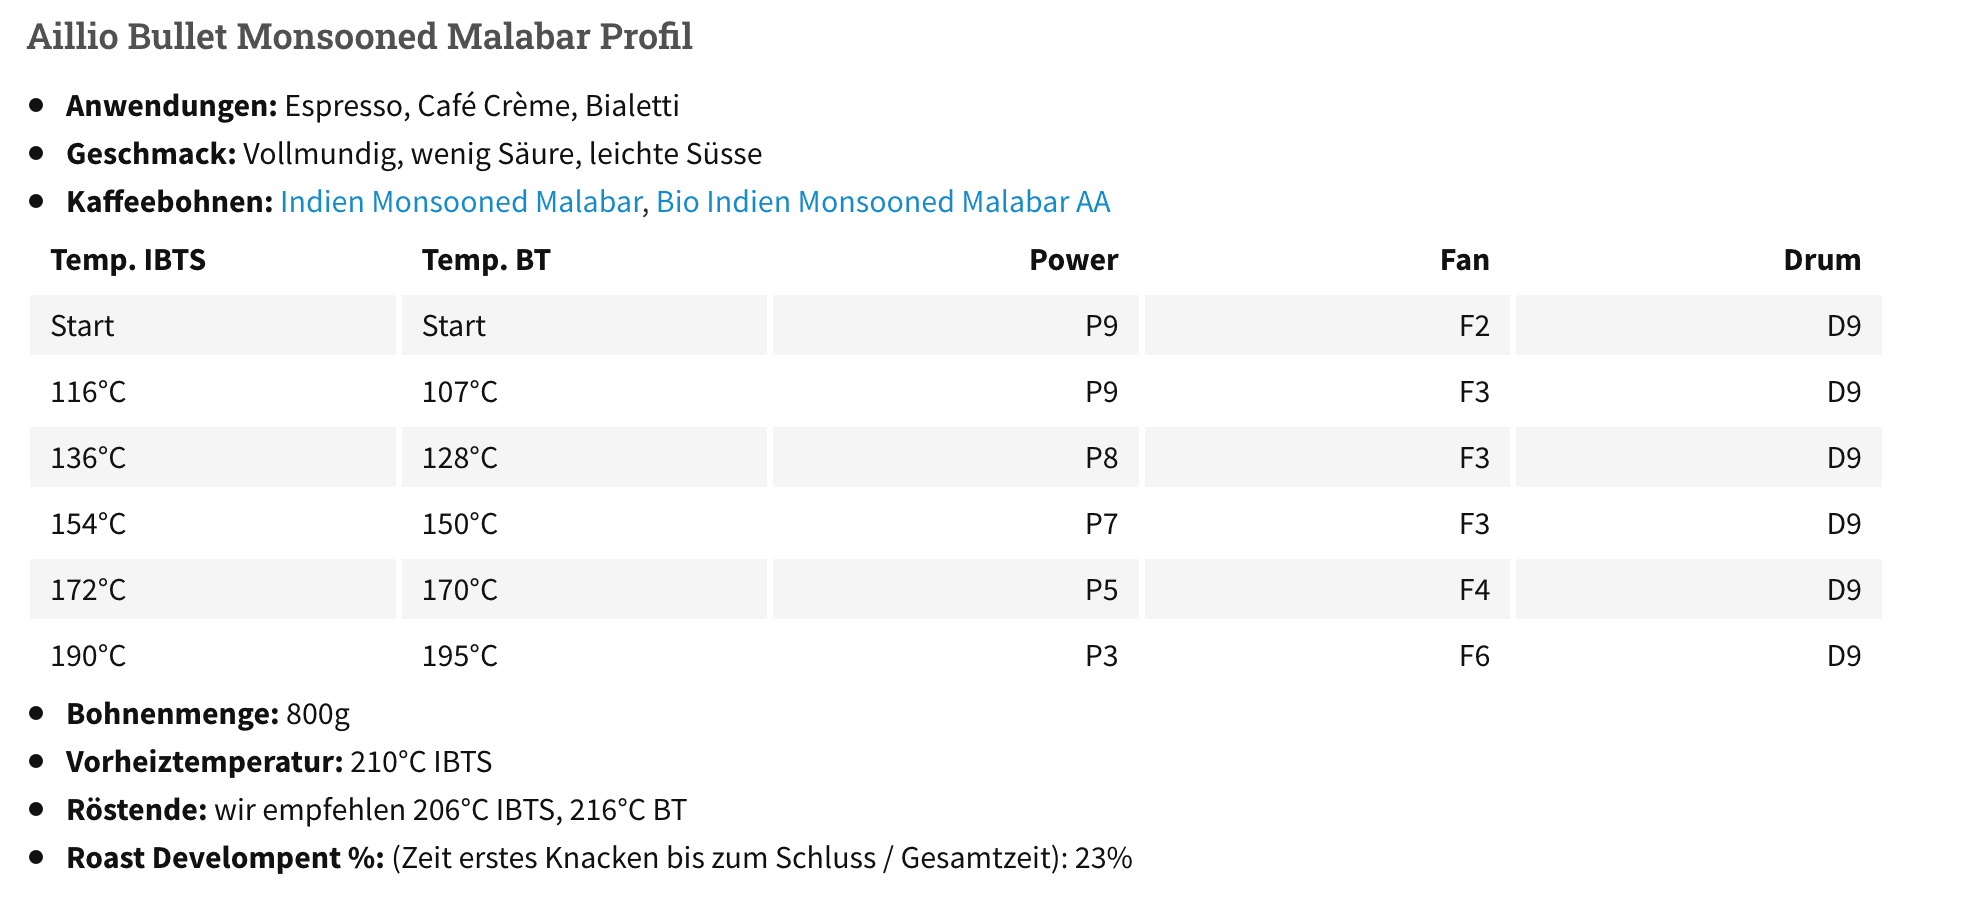Click the Vorheiztemperatur 210°C IBTS item
This screenshot has height=912, width=1980.
click(279, 762)
